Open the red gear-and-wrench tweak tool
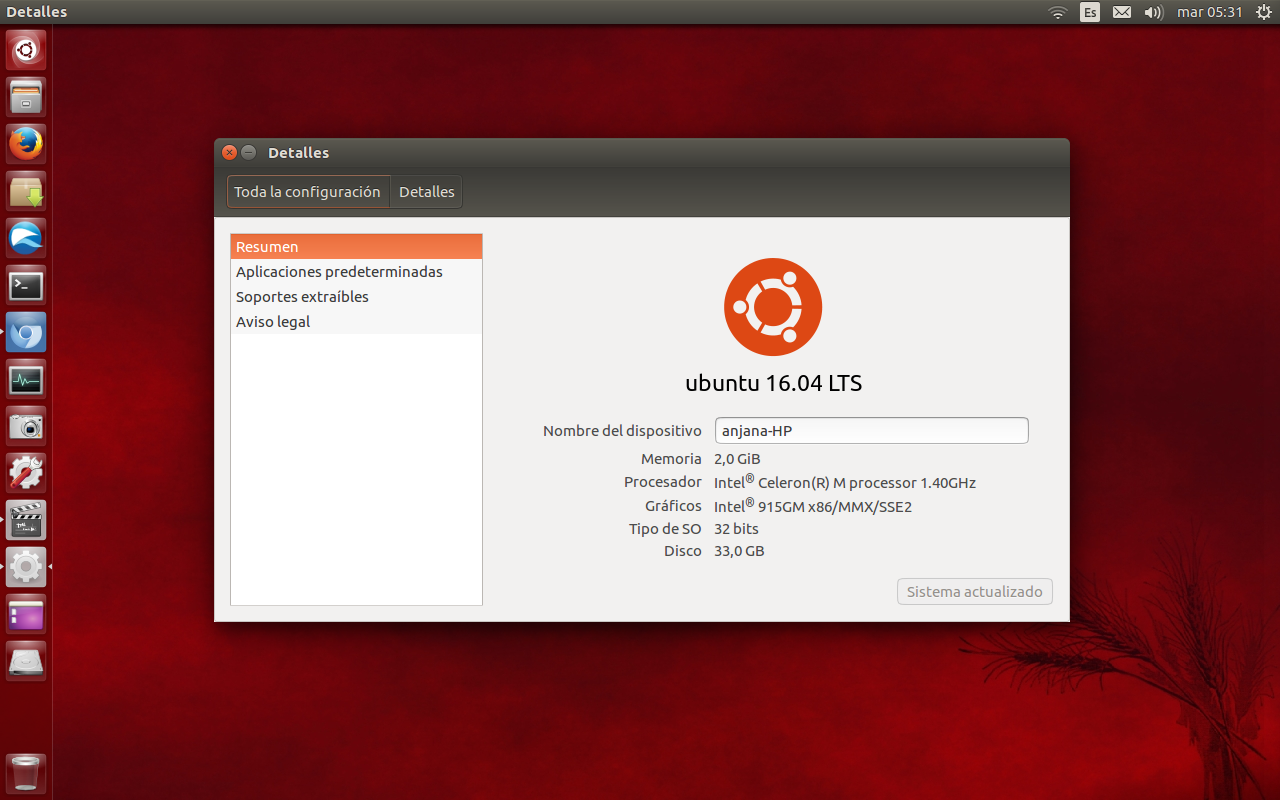The height and width of the screenshot is (800, 1280). pos(26,473)
